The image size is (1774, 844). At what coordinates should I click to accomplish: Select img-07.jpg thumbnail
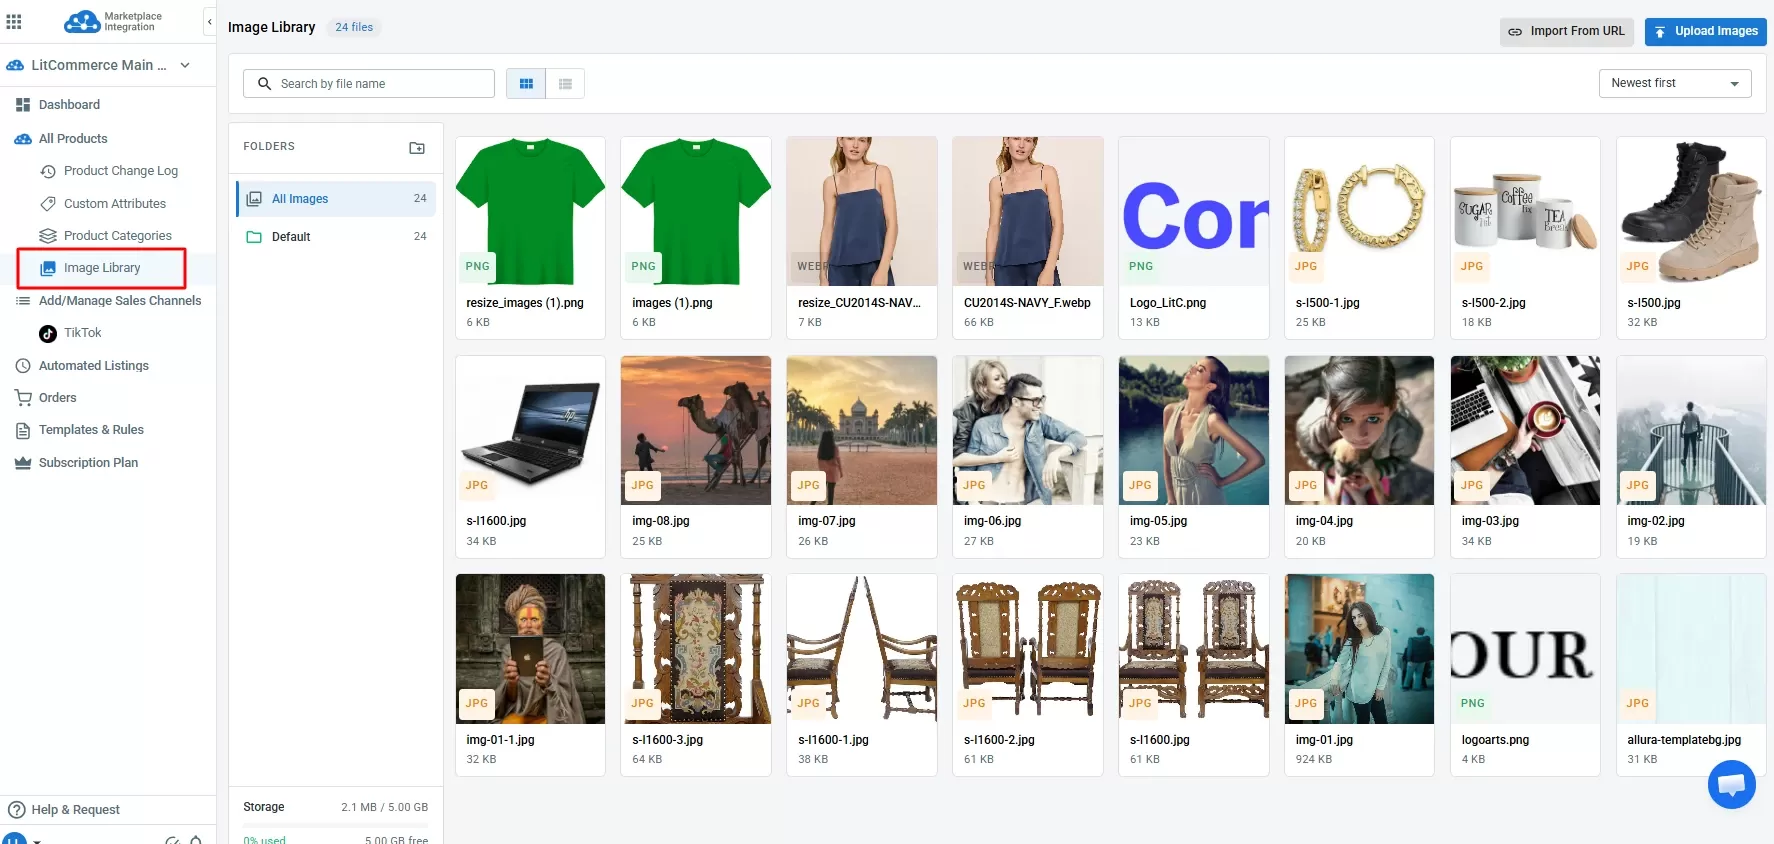(x=862, y=430)
